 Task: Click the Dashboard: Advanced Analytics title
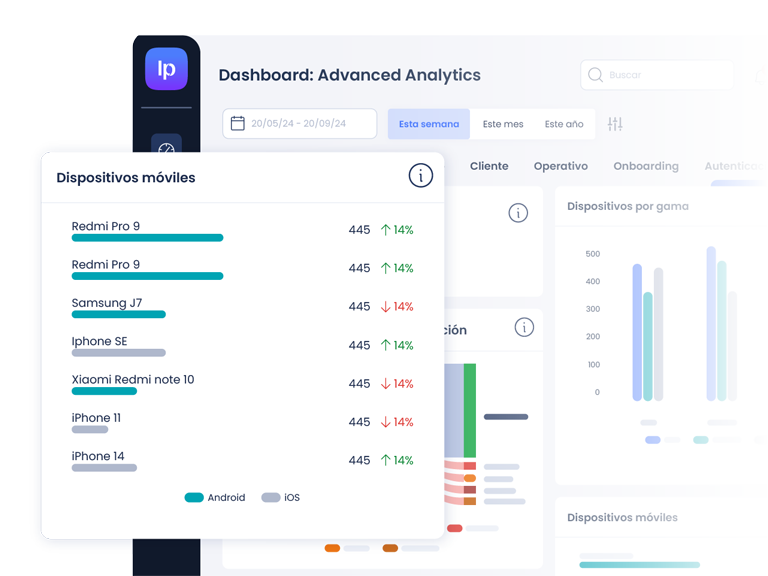tap(349, 75)
